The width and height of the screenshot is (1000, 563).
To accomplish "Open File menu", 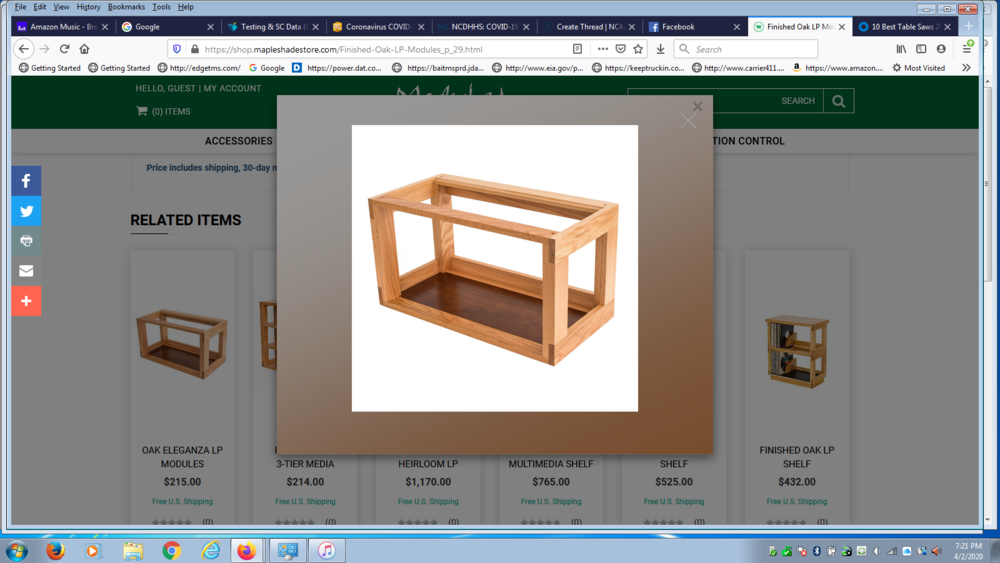I will coord(20,7).
